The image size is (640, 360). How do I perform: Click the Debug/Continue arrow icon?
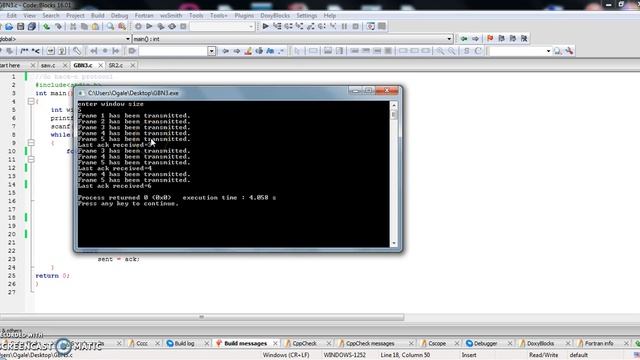[265, 27]
